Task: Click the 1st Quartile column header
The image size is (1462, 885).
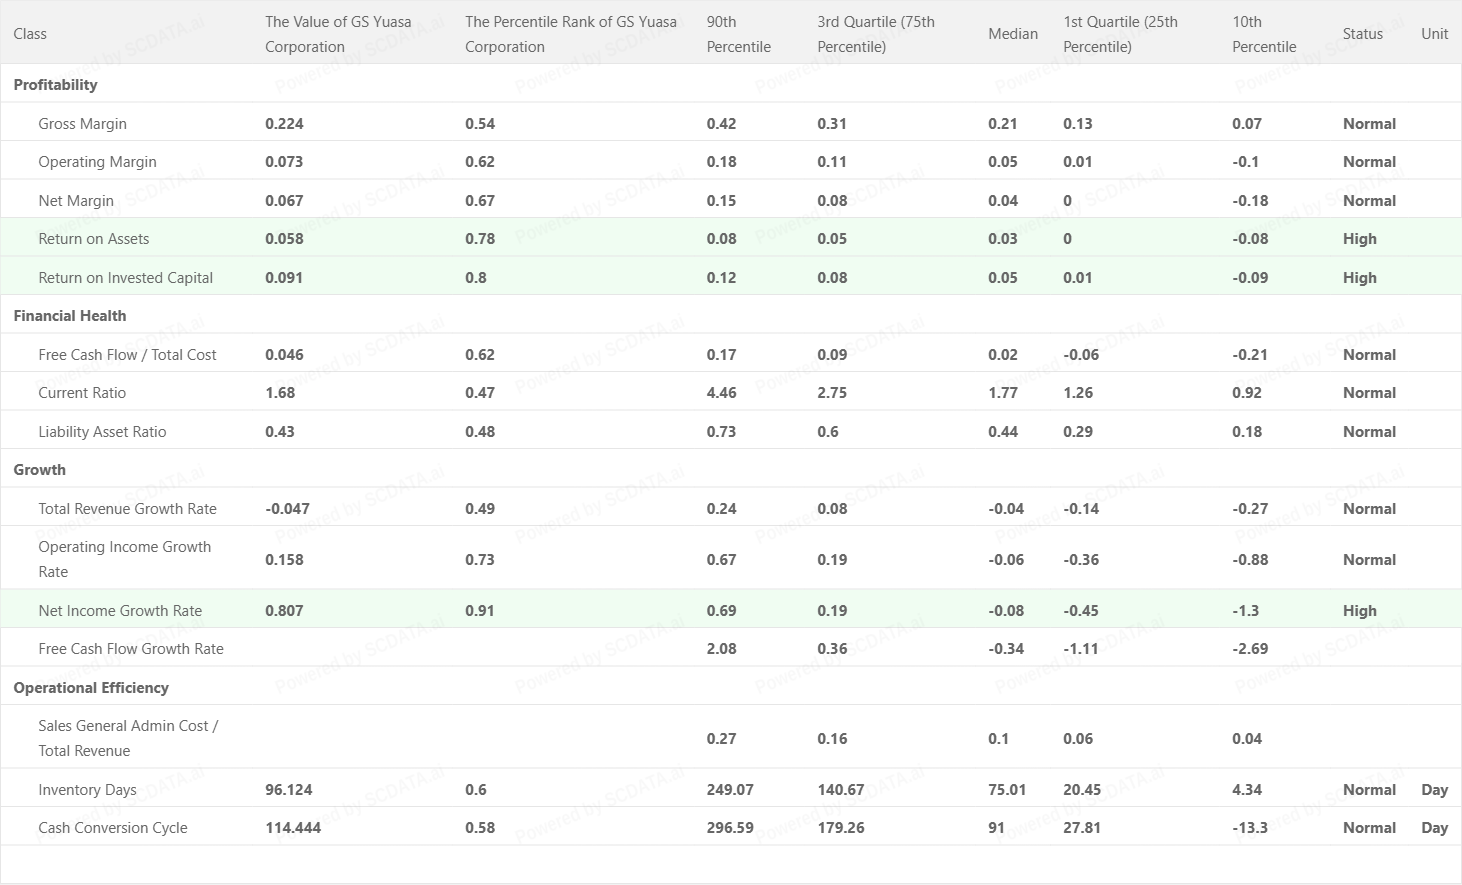Action: 1120,34
